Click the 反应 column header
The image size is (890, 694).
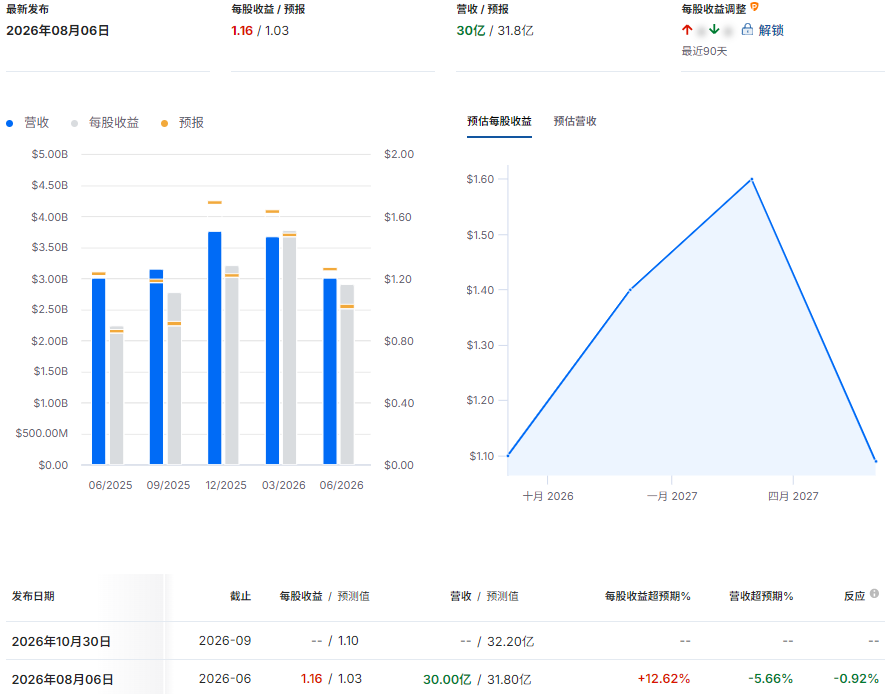854,596
